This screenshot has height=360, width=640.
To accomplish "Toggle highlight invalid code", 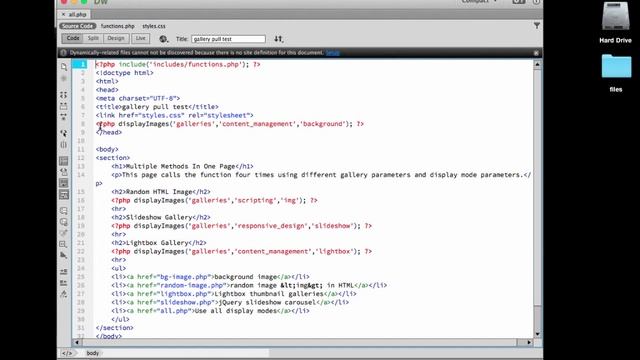I will [x=64, y=172].
